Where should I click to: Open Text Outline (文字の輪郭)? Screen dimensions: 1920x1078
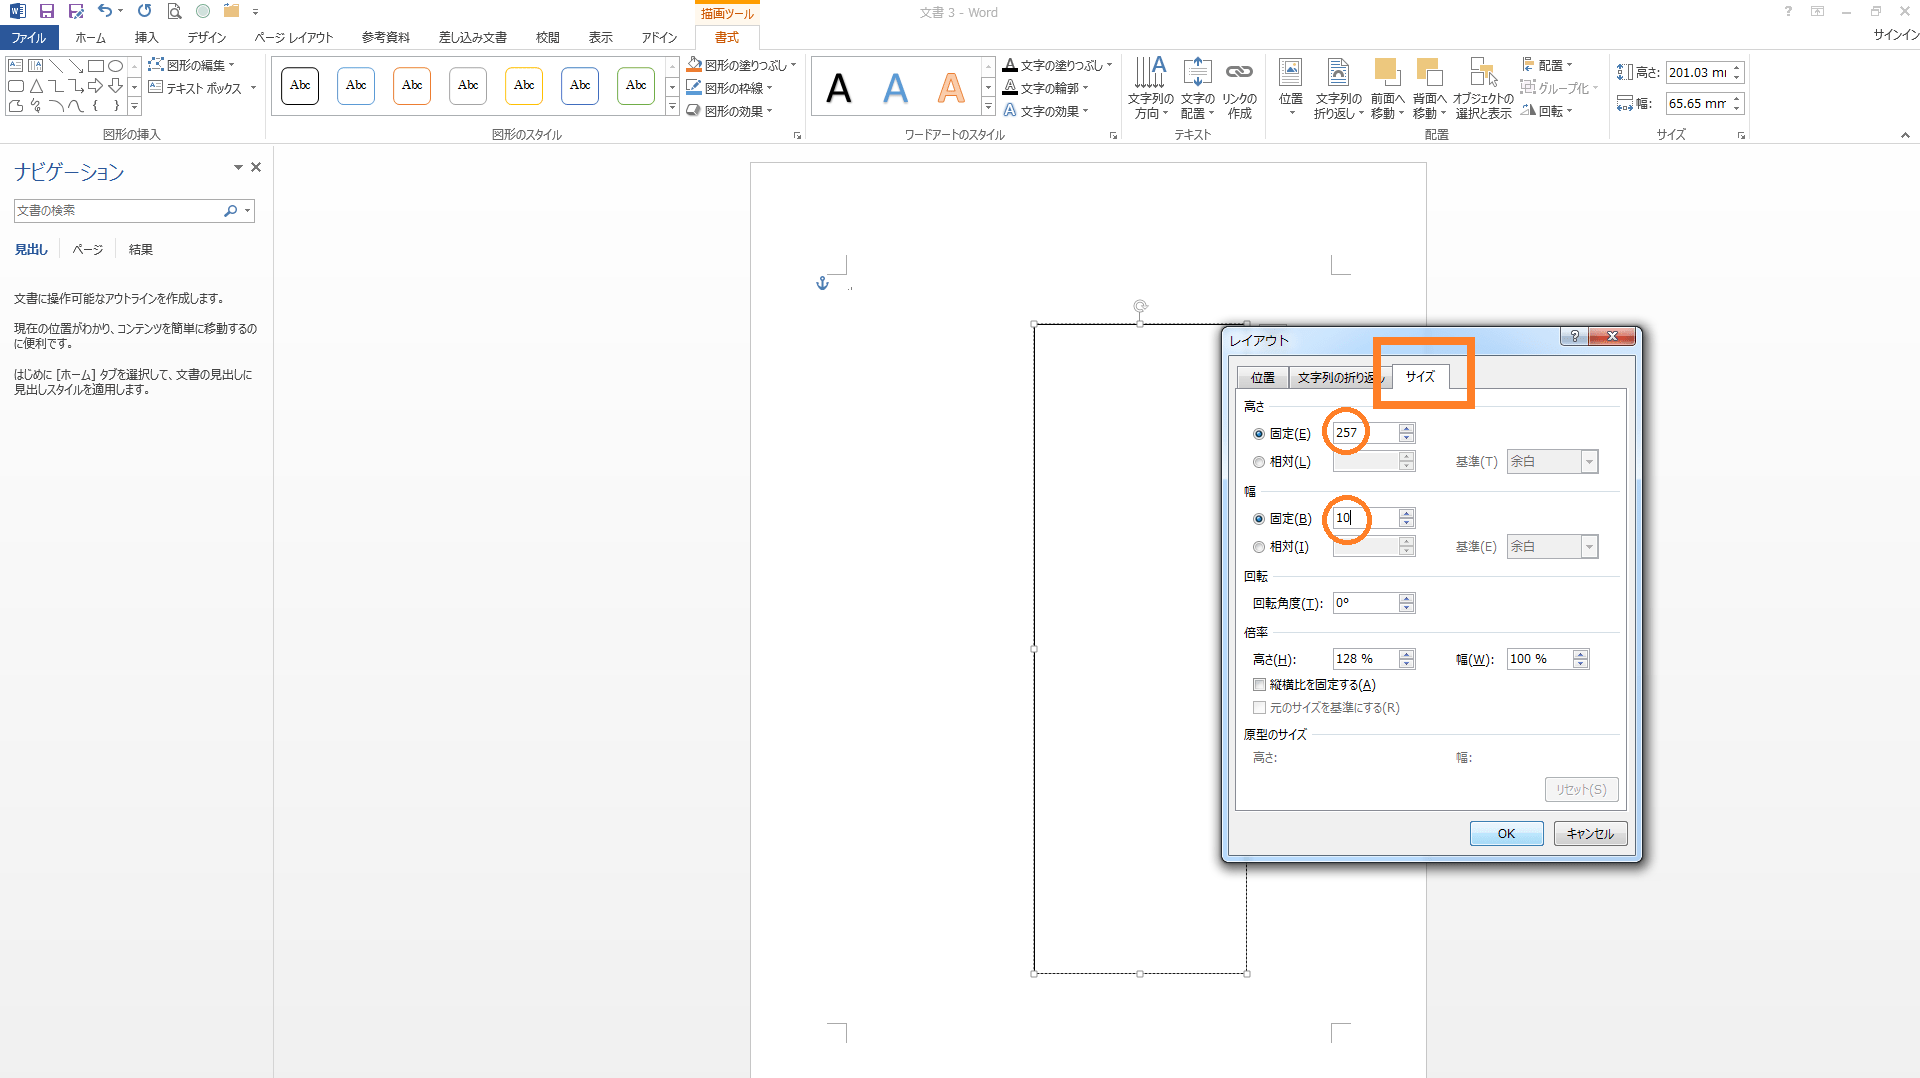(1045, 88)
